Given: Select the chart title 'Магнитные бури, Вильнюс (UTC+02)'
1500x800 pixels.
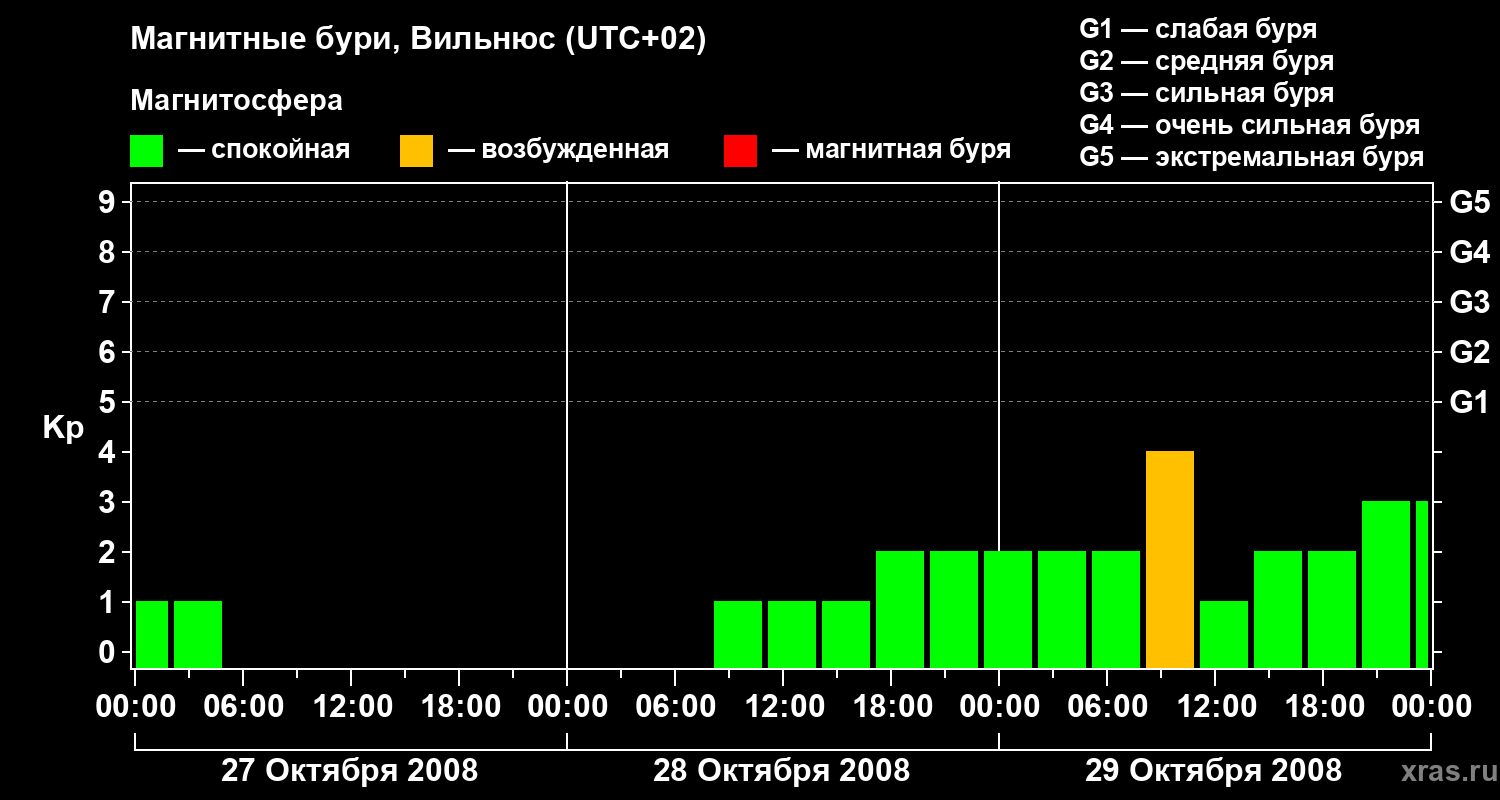Looking at the screenshot, I should click(418, 40).
